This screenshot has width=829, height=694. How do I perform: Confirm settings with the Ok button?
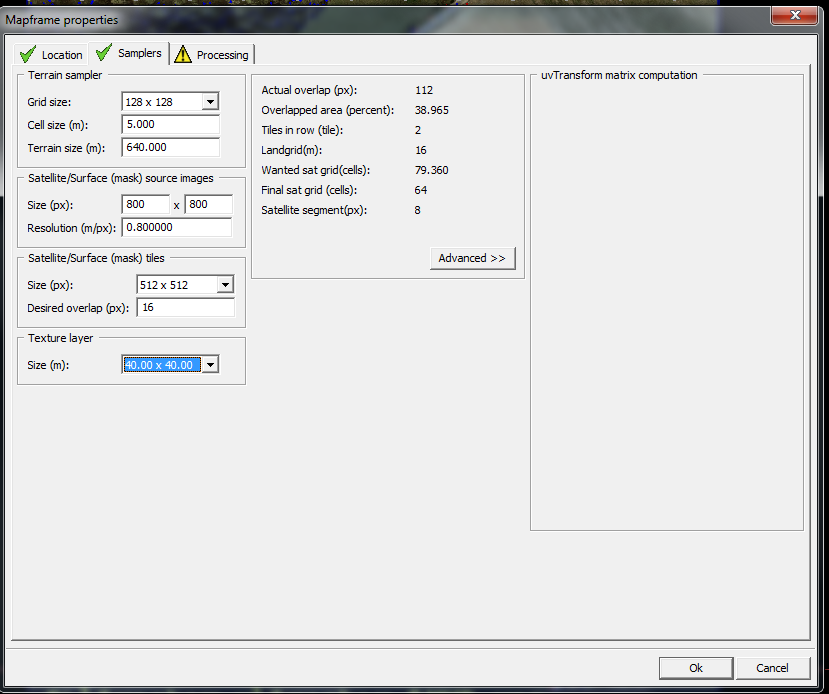point(695,668)
